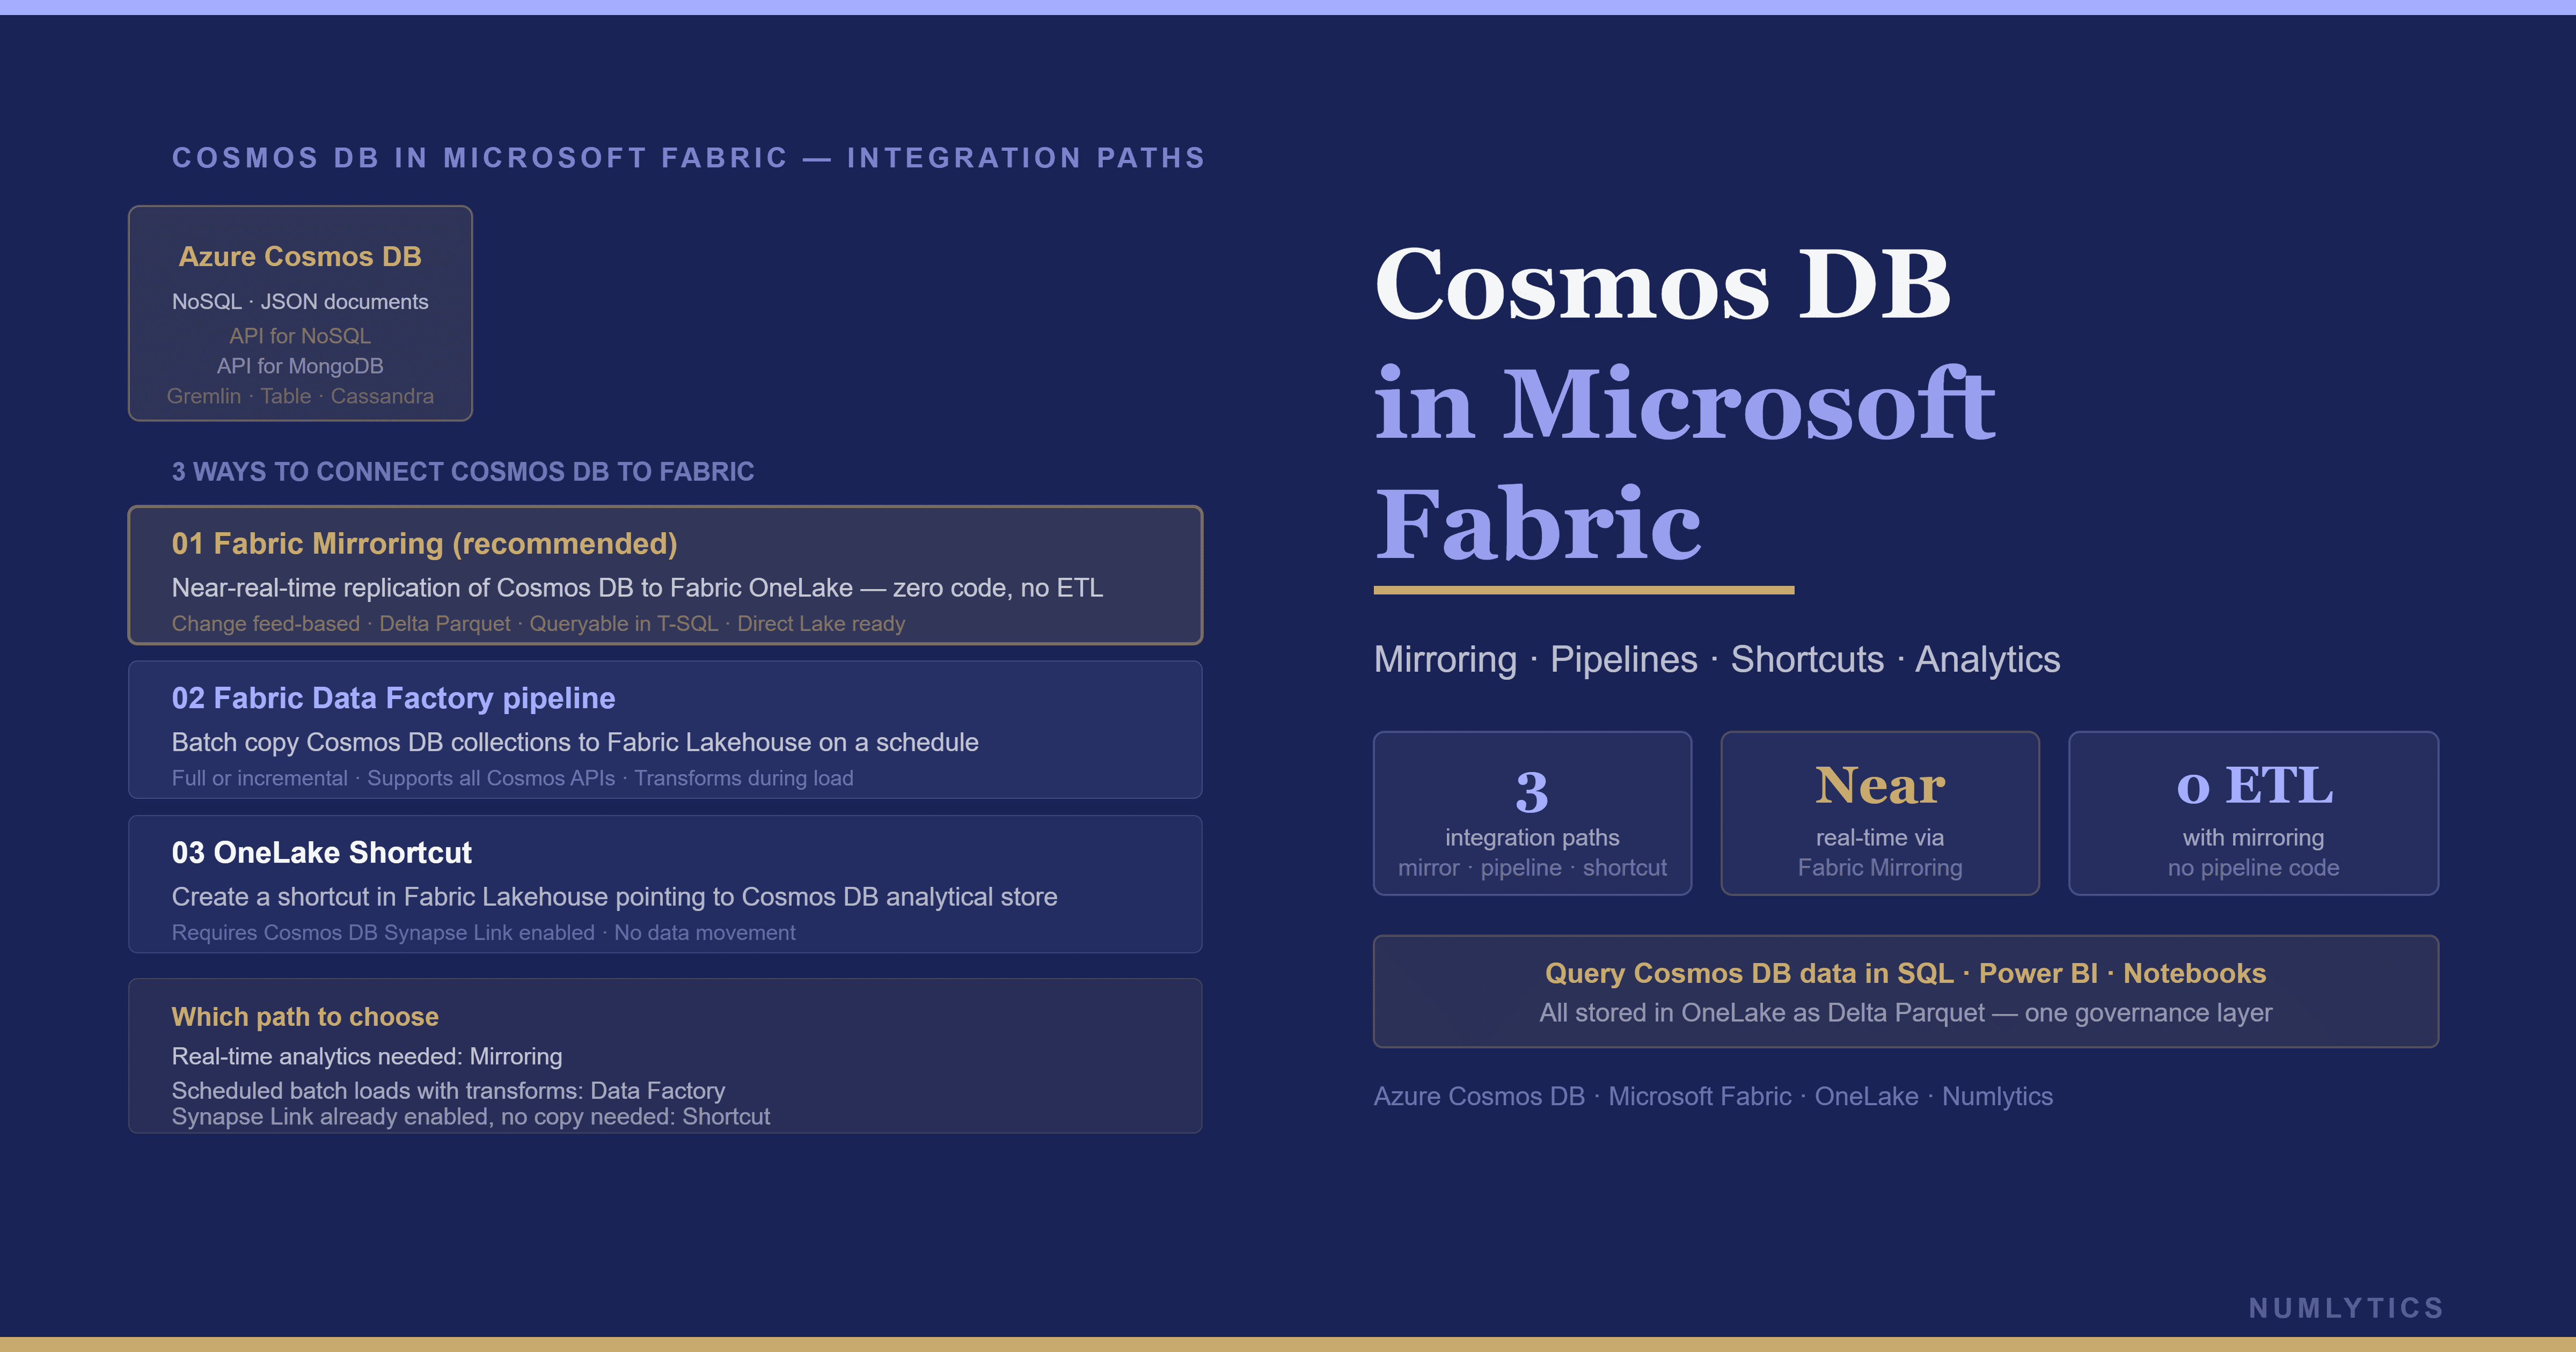Click 'mirror · pipeline · shortcut' caption

pyautogui.click(x=1532, y=868)
